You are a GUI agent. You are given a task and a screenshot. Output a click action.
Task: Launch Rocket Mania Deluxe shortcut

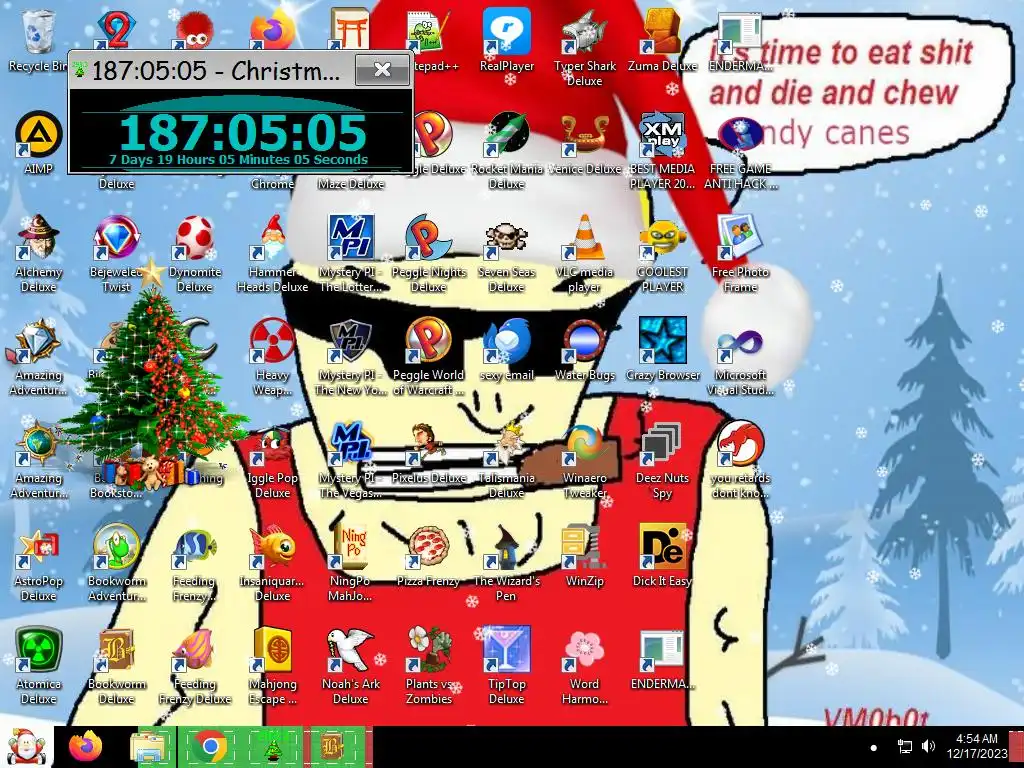[x=507, y=150]
